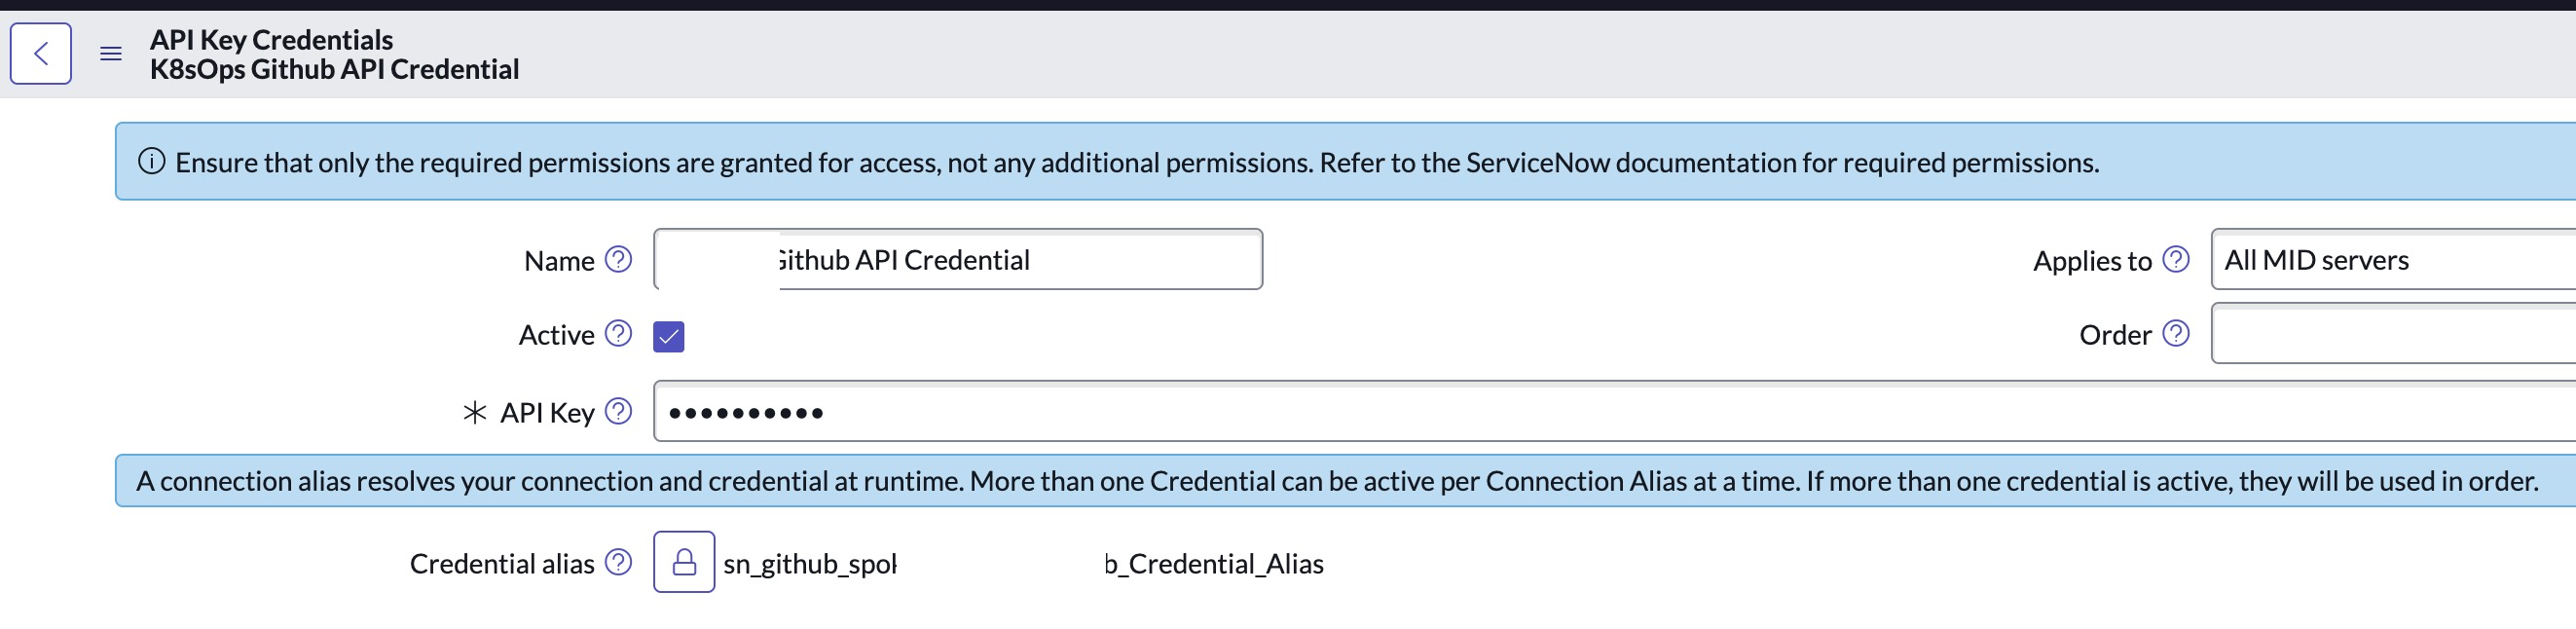Open the hamburger context menu icon

(111, 54)
